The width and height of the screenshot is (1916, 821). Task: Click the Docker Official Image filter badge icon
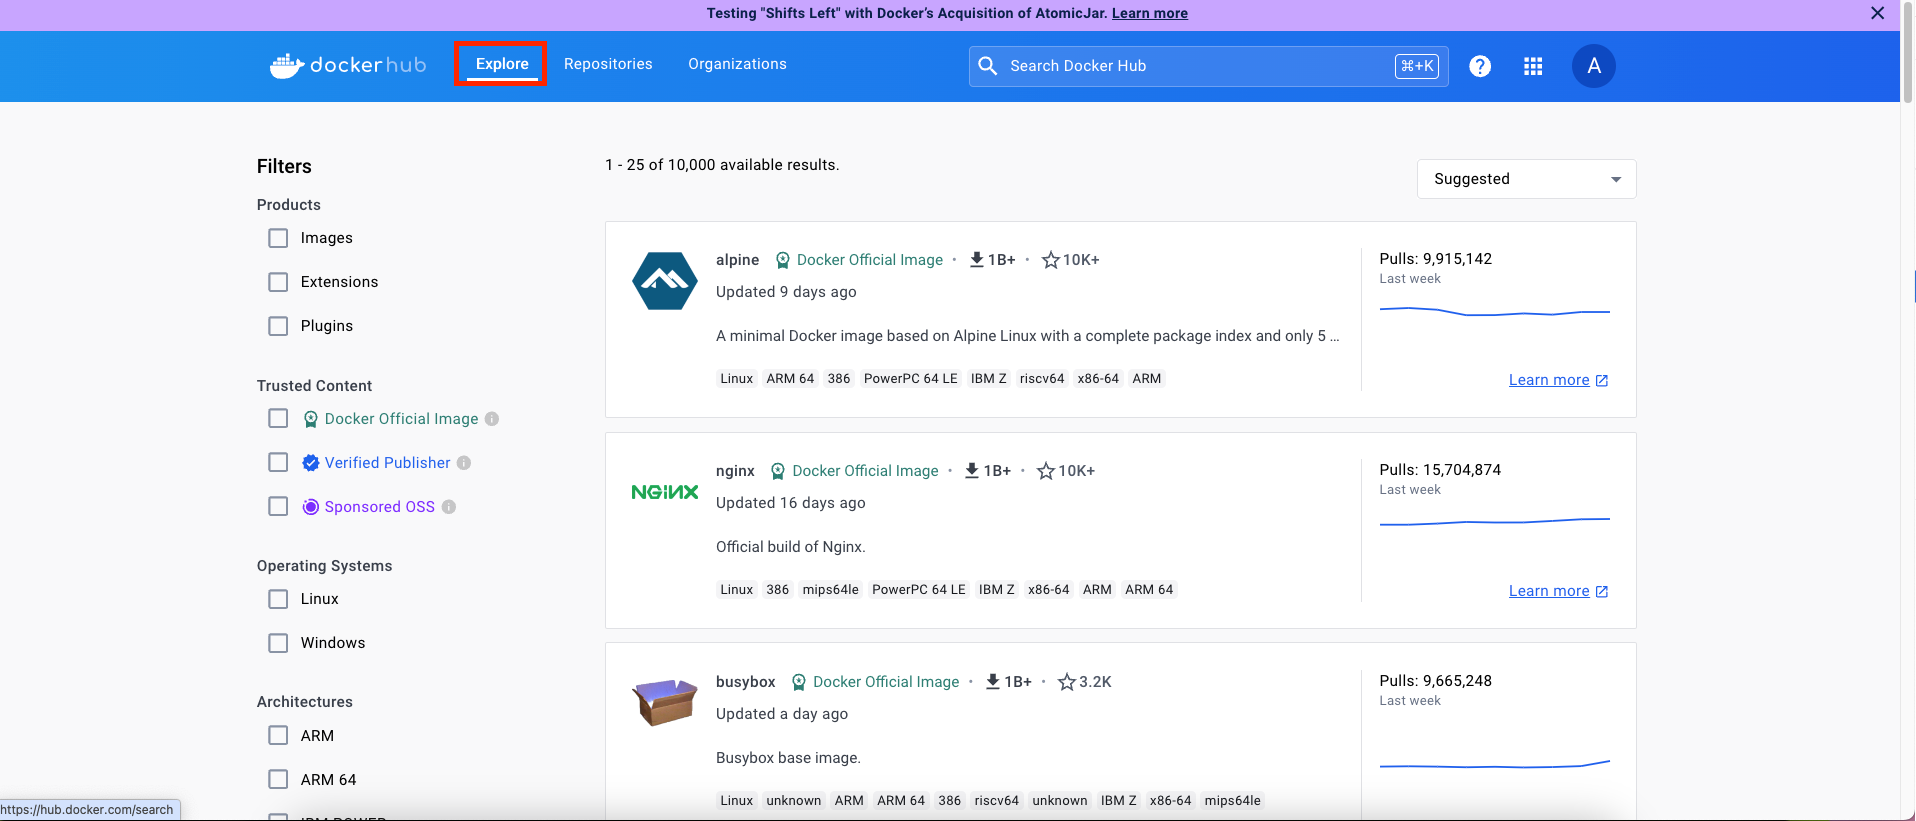pos(311,419)
